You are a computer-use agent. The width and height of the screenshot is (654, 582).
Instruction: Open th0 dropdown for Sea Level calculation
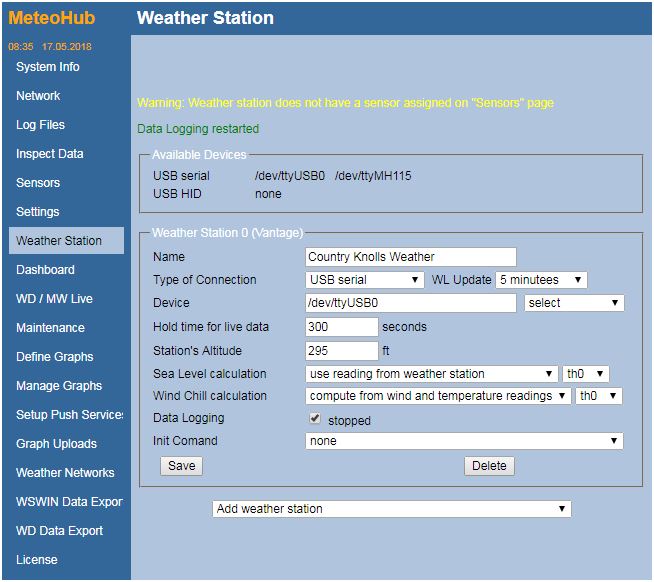tap(586, 374)
